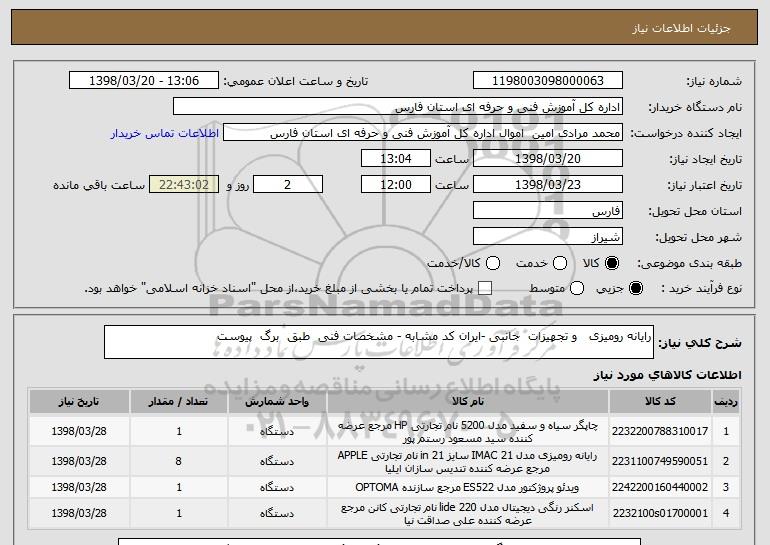Click item code 2242200160440002

coord(660,487)
